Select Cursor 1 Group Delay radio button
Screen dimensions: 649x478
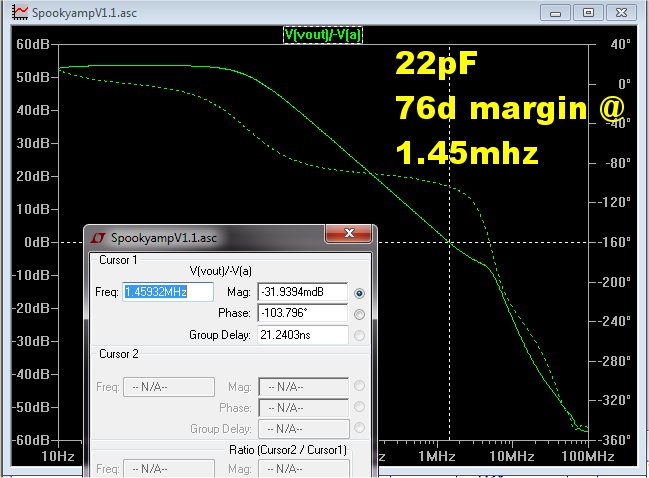coord(359,336)
